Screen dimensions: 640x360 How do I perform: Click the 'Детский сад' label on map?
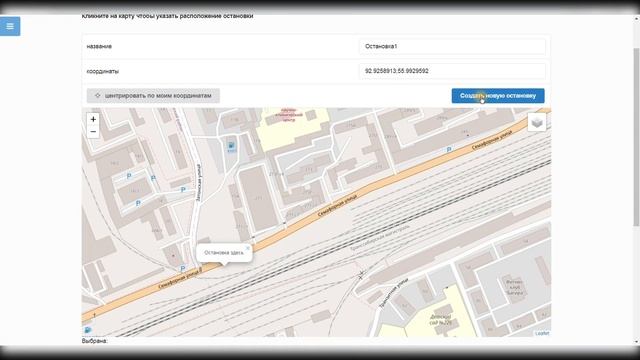[441, 319]
